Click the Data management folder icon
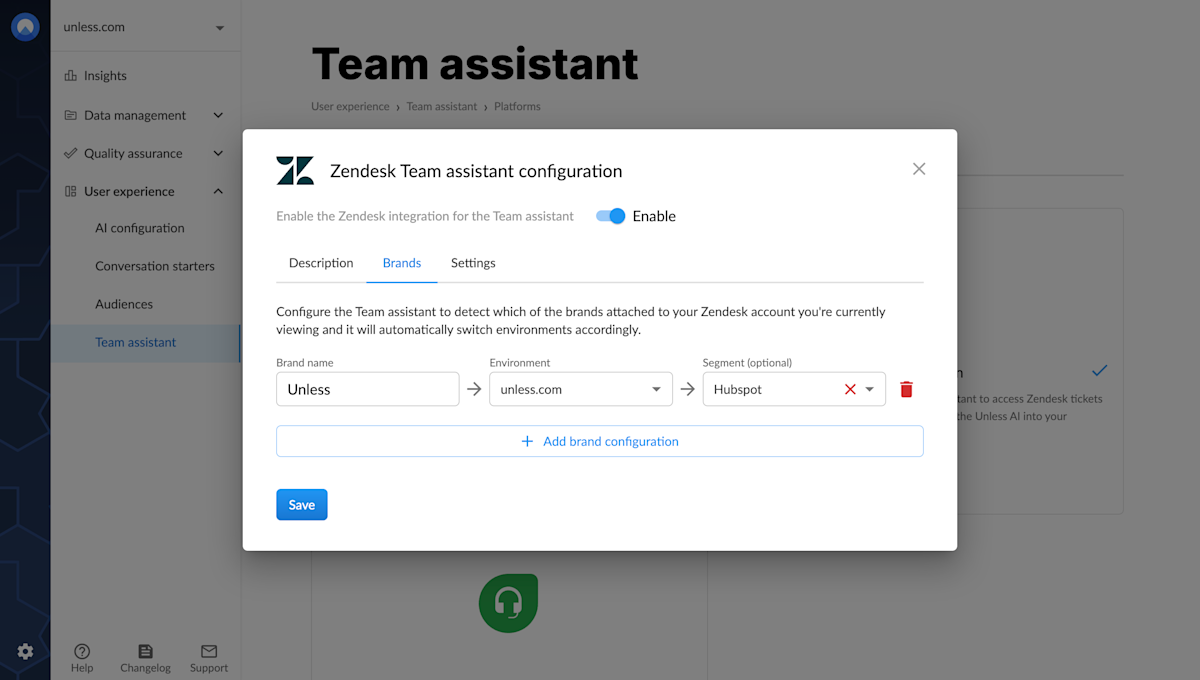Image resolution: width=1200 pixels, height=680 pixels. (70, 115)
